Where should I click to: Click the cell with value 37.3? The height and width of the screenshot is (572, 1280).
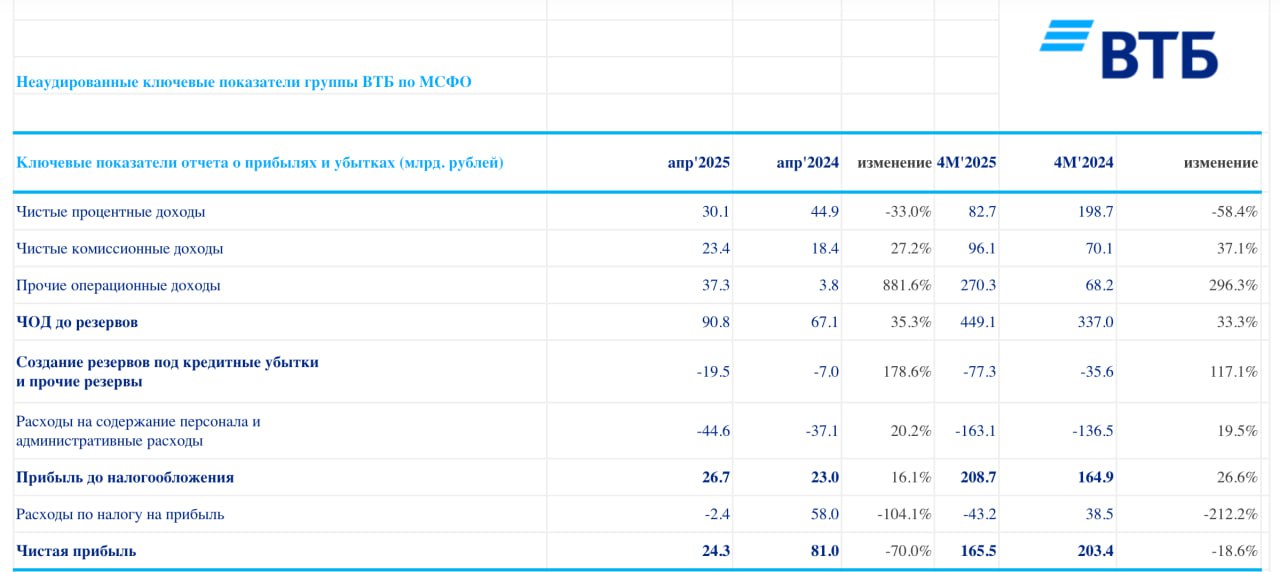(716, 285)
